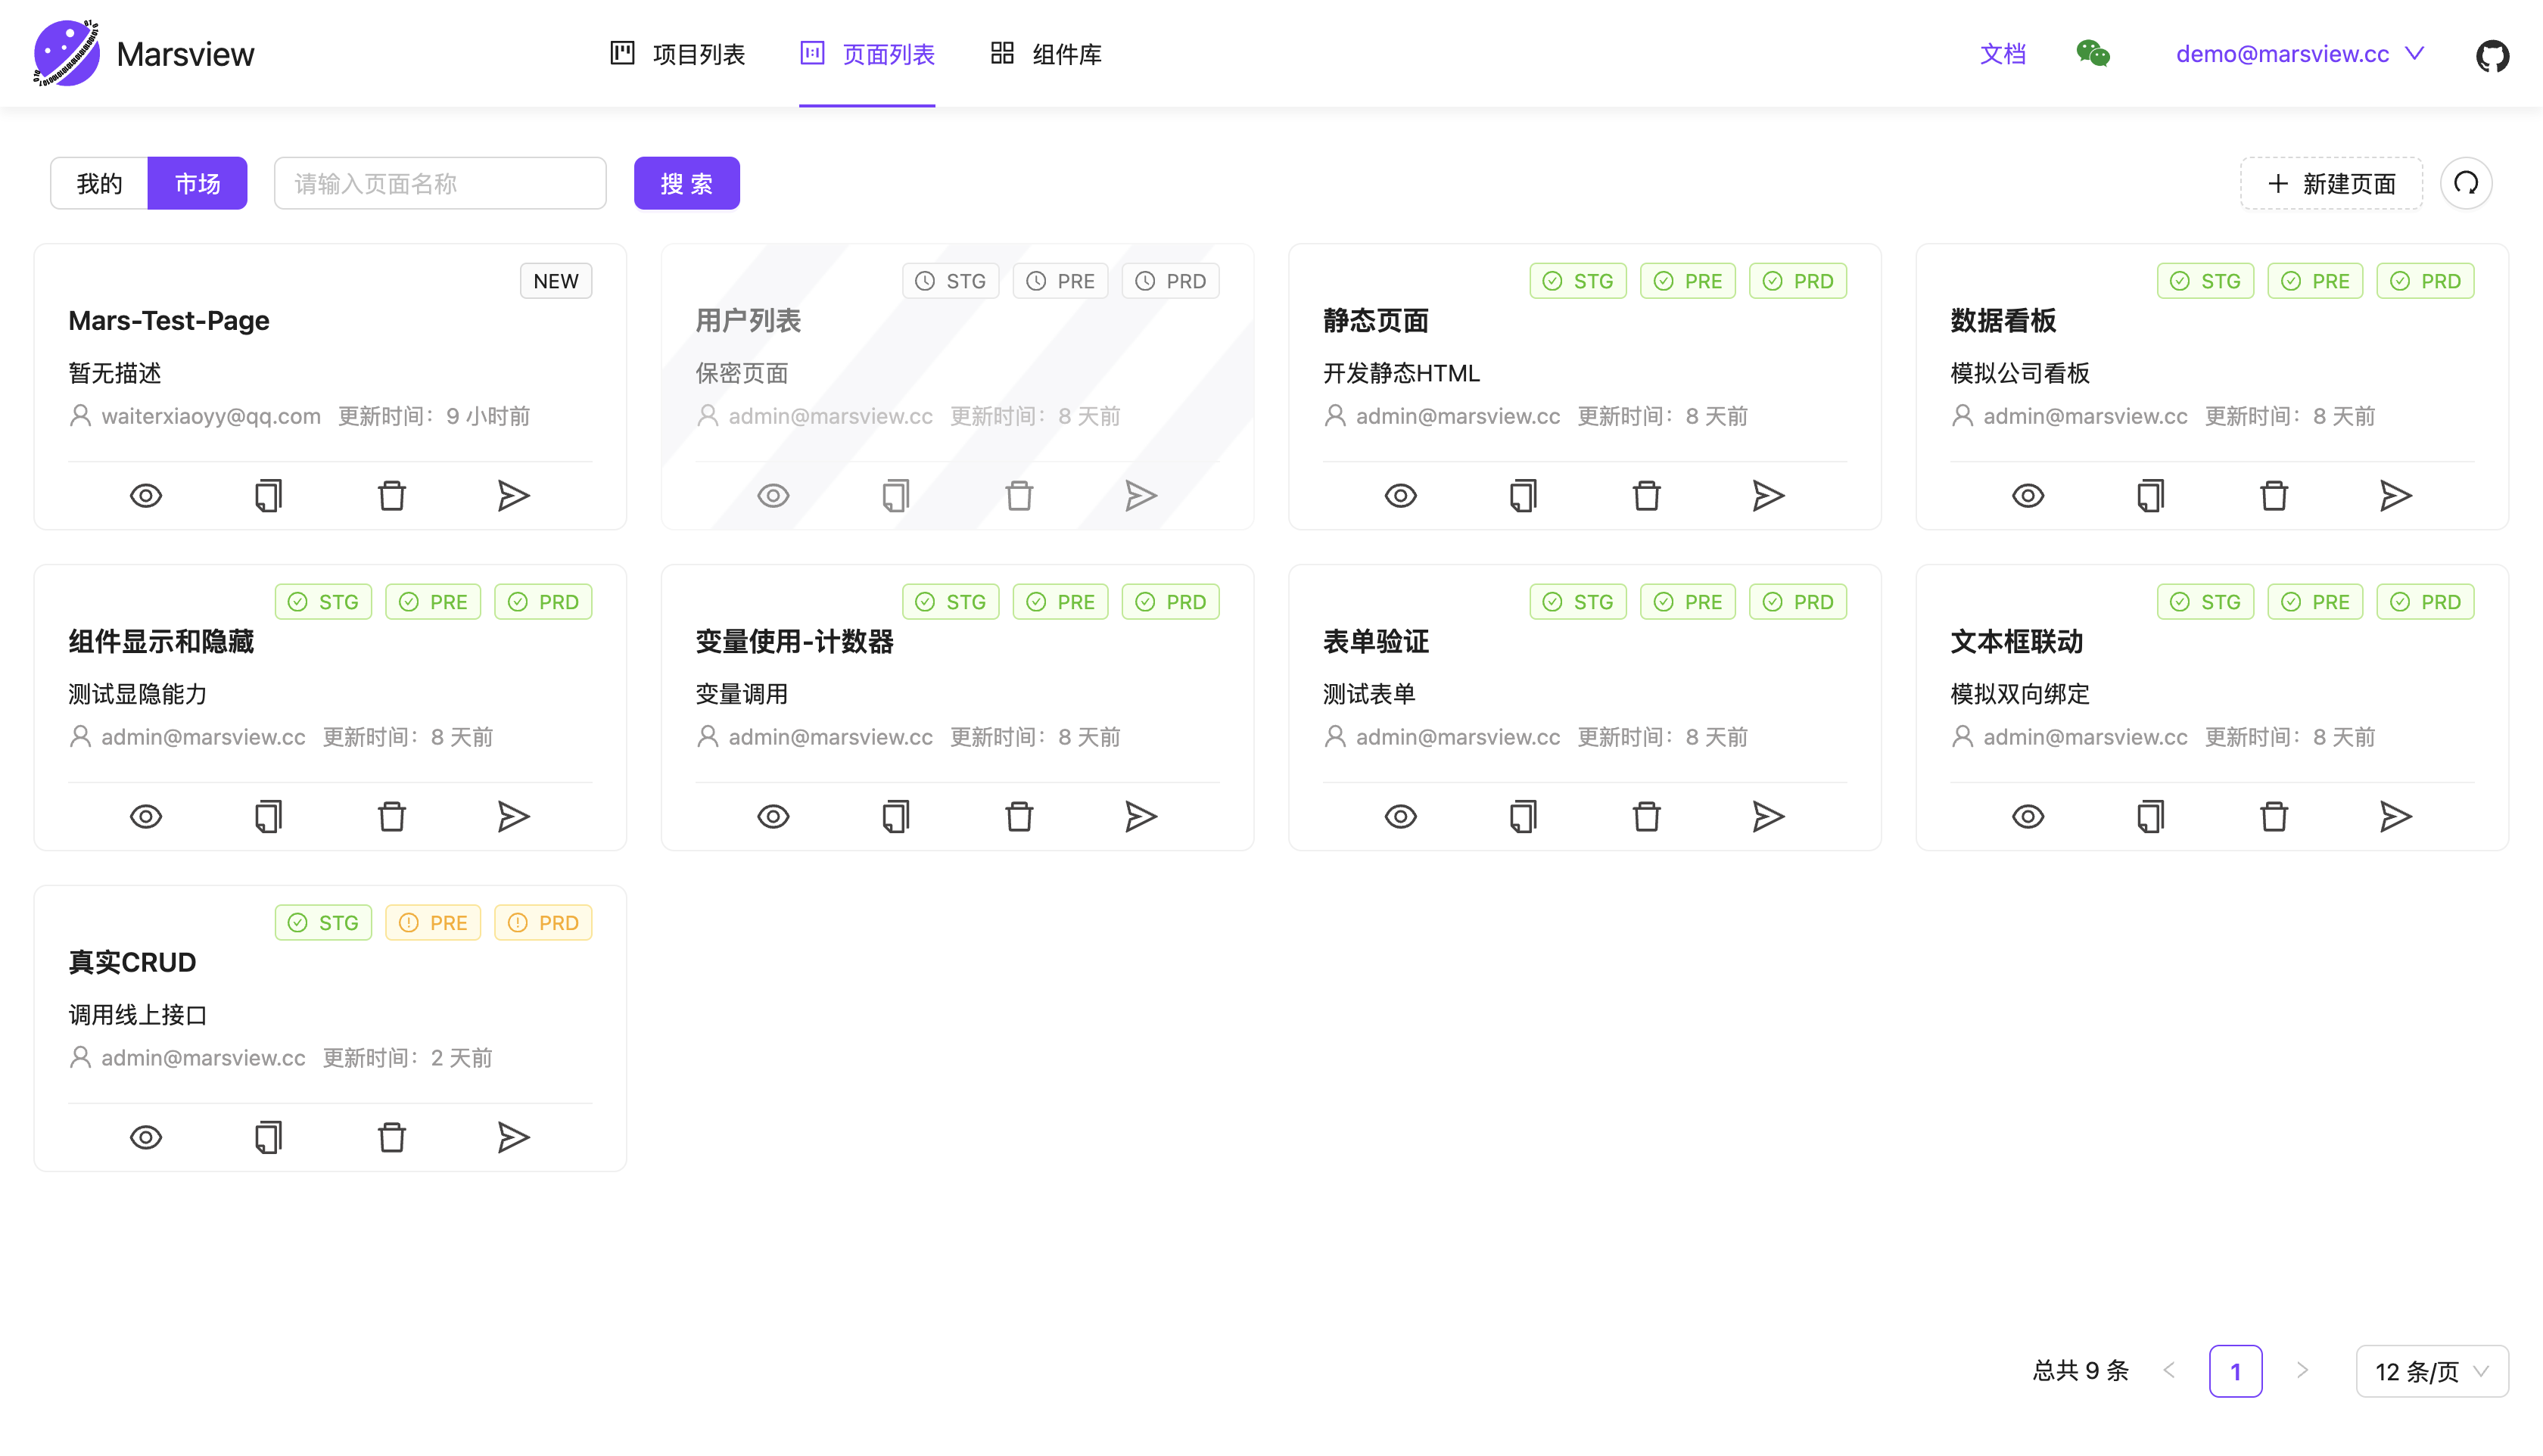Copy the Mars-Test-Page card
The height and width of the screenshot is (1456, 2543).
pos(268,495)
